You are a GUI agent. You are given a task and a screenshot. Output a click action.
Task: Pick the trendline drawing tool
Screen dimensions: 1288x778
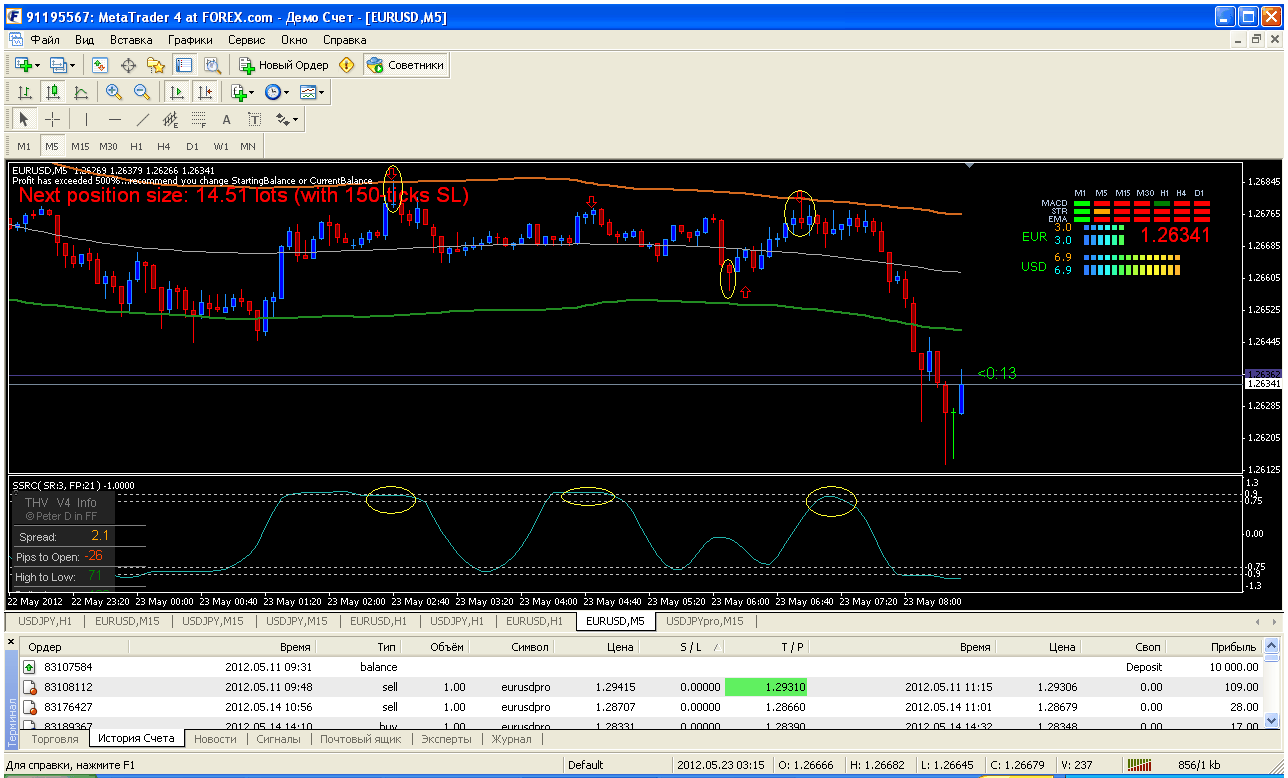[143, 119]
